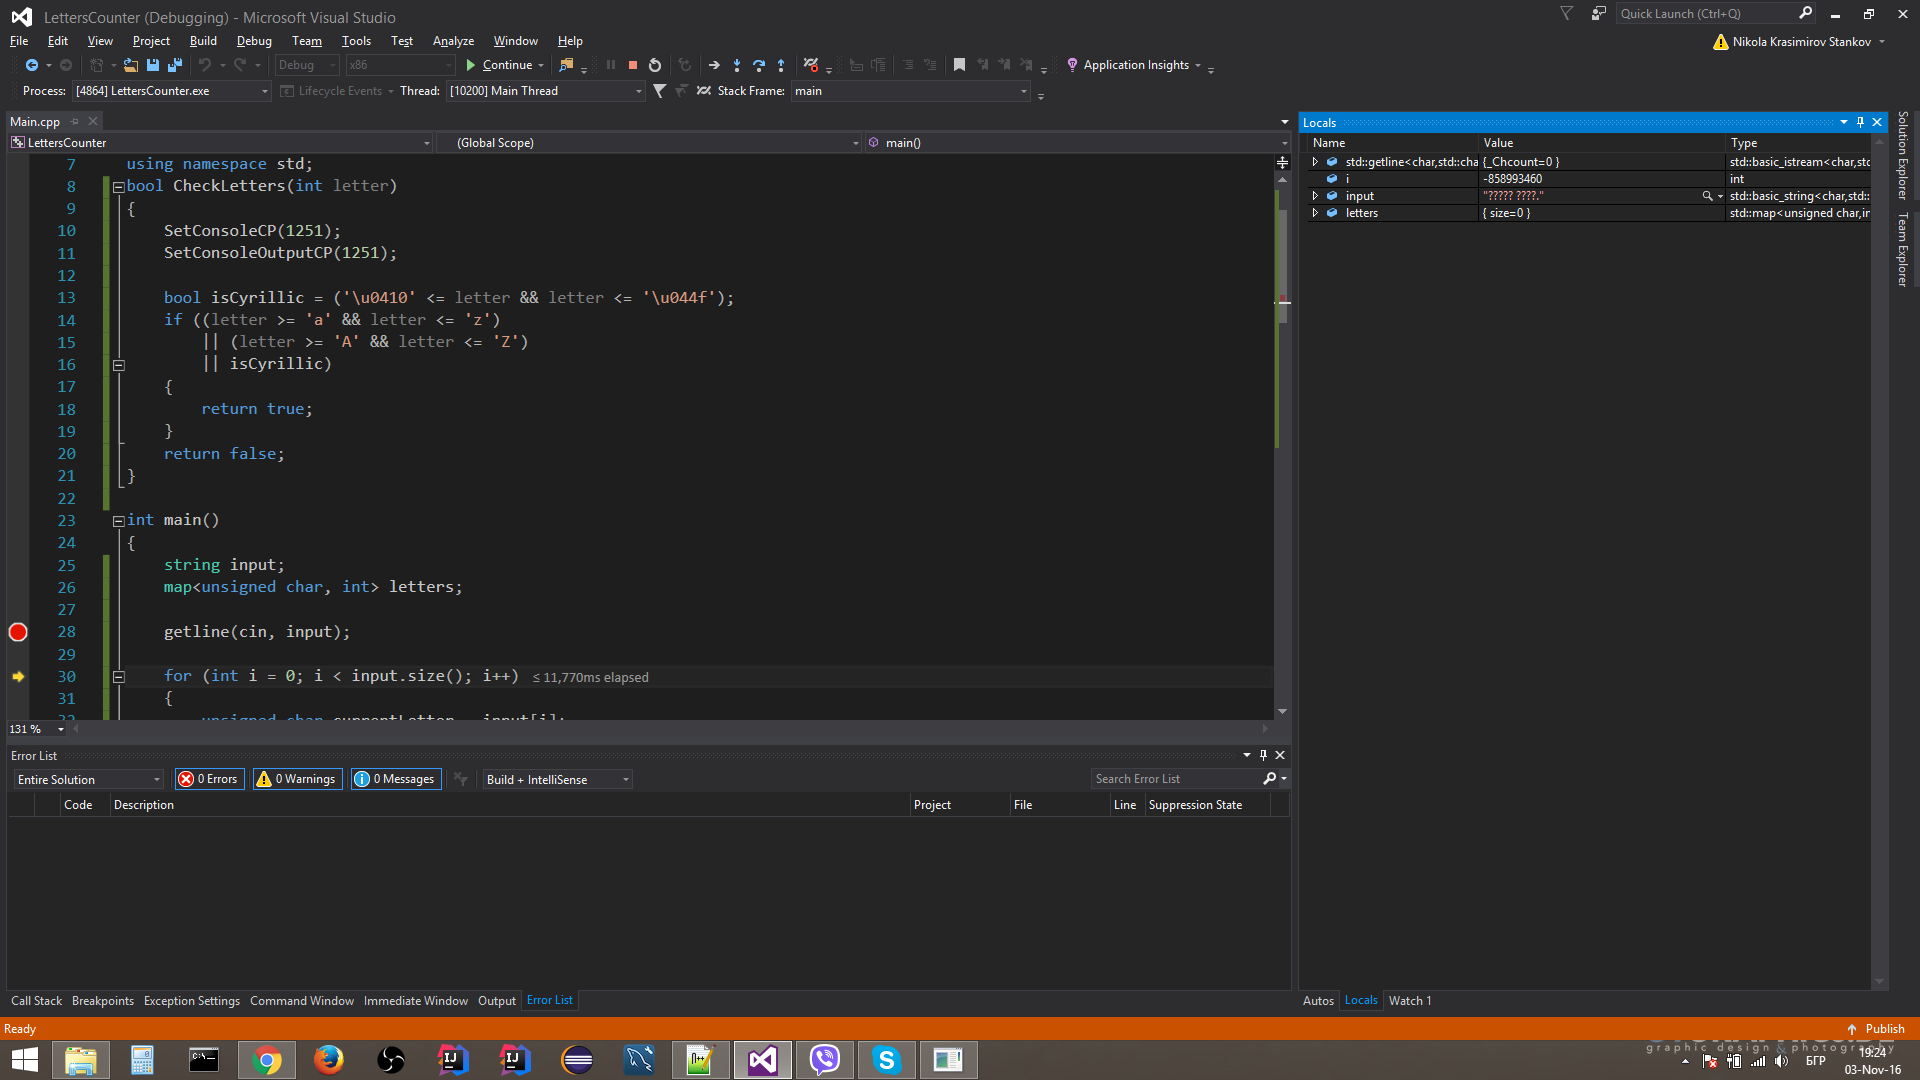This screenshot has height=1080, width=1920.
Task: Collapse the main() function outline
Action: tap(119, 521)
